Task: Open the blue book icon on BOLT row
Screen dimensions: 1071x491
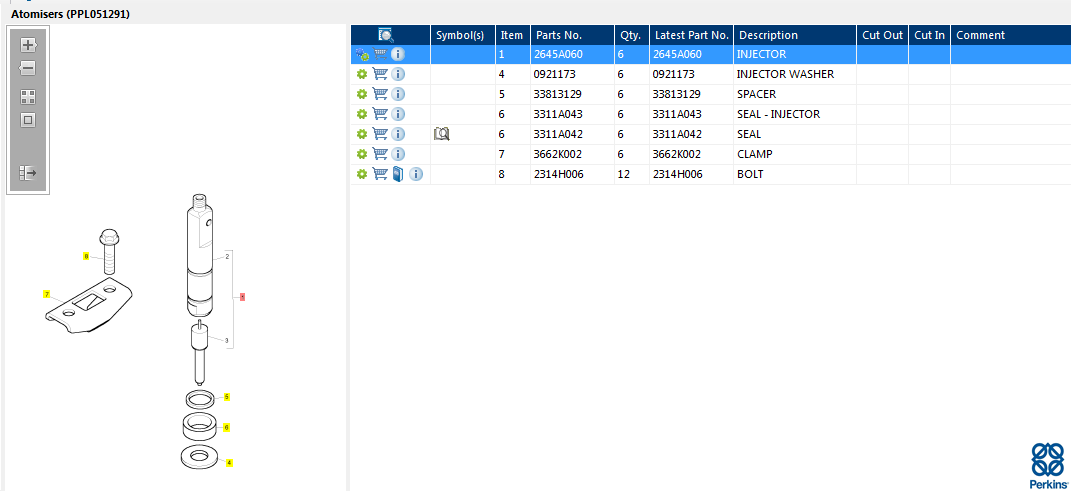Action: (x=398, y=174)
